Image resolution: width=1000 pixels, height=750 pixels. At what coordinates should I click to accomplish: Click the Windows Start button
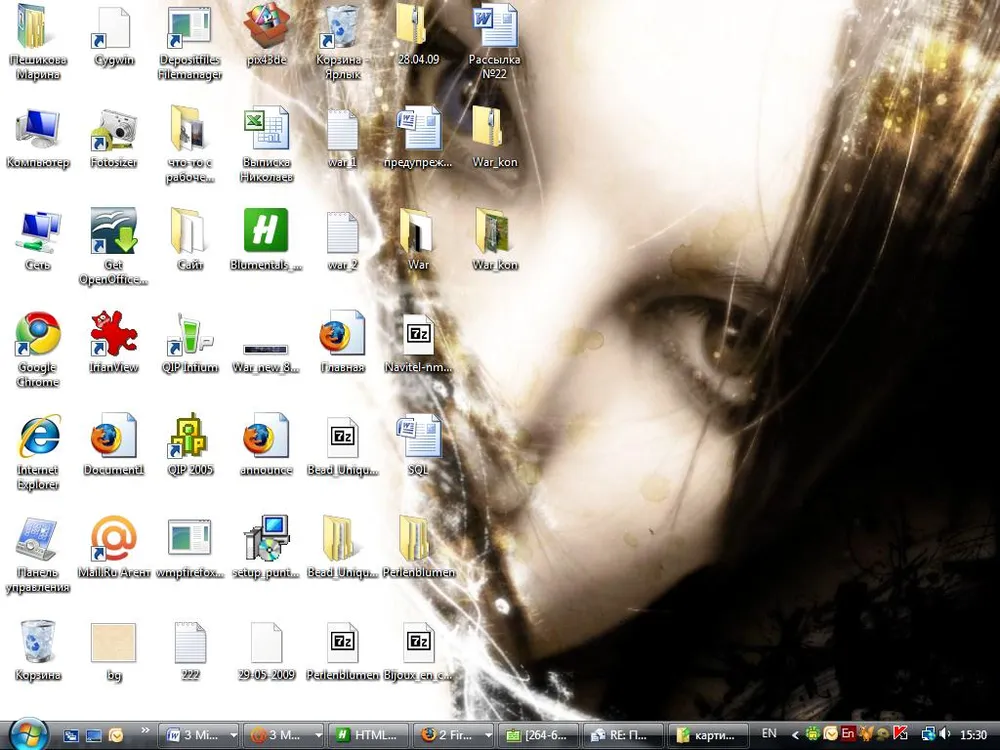point(27,733)
